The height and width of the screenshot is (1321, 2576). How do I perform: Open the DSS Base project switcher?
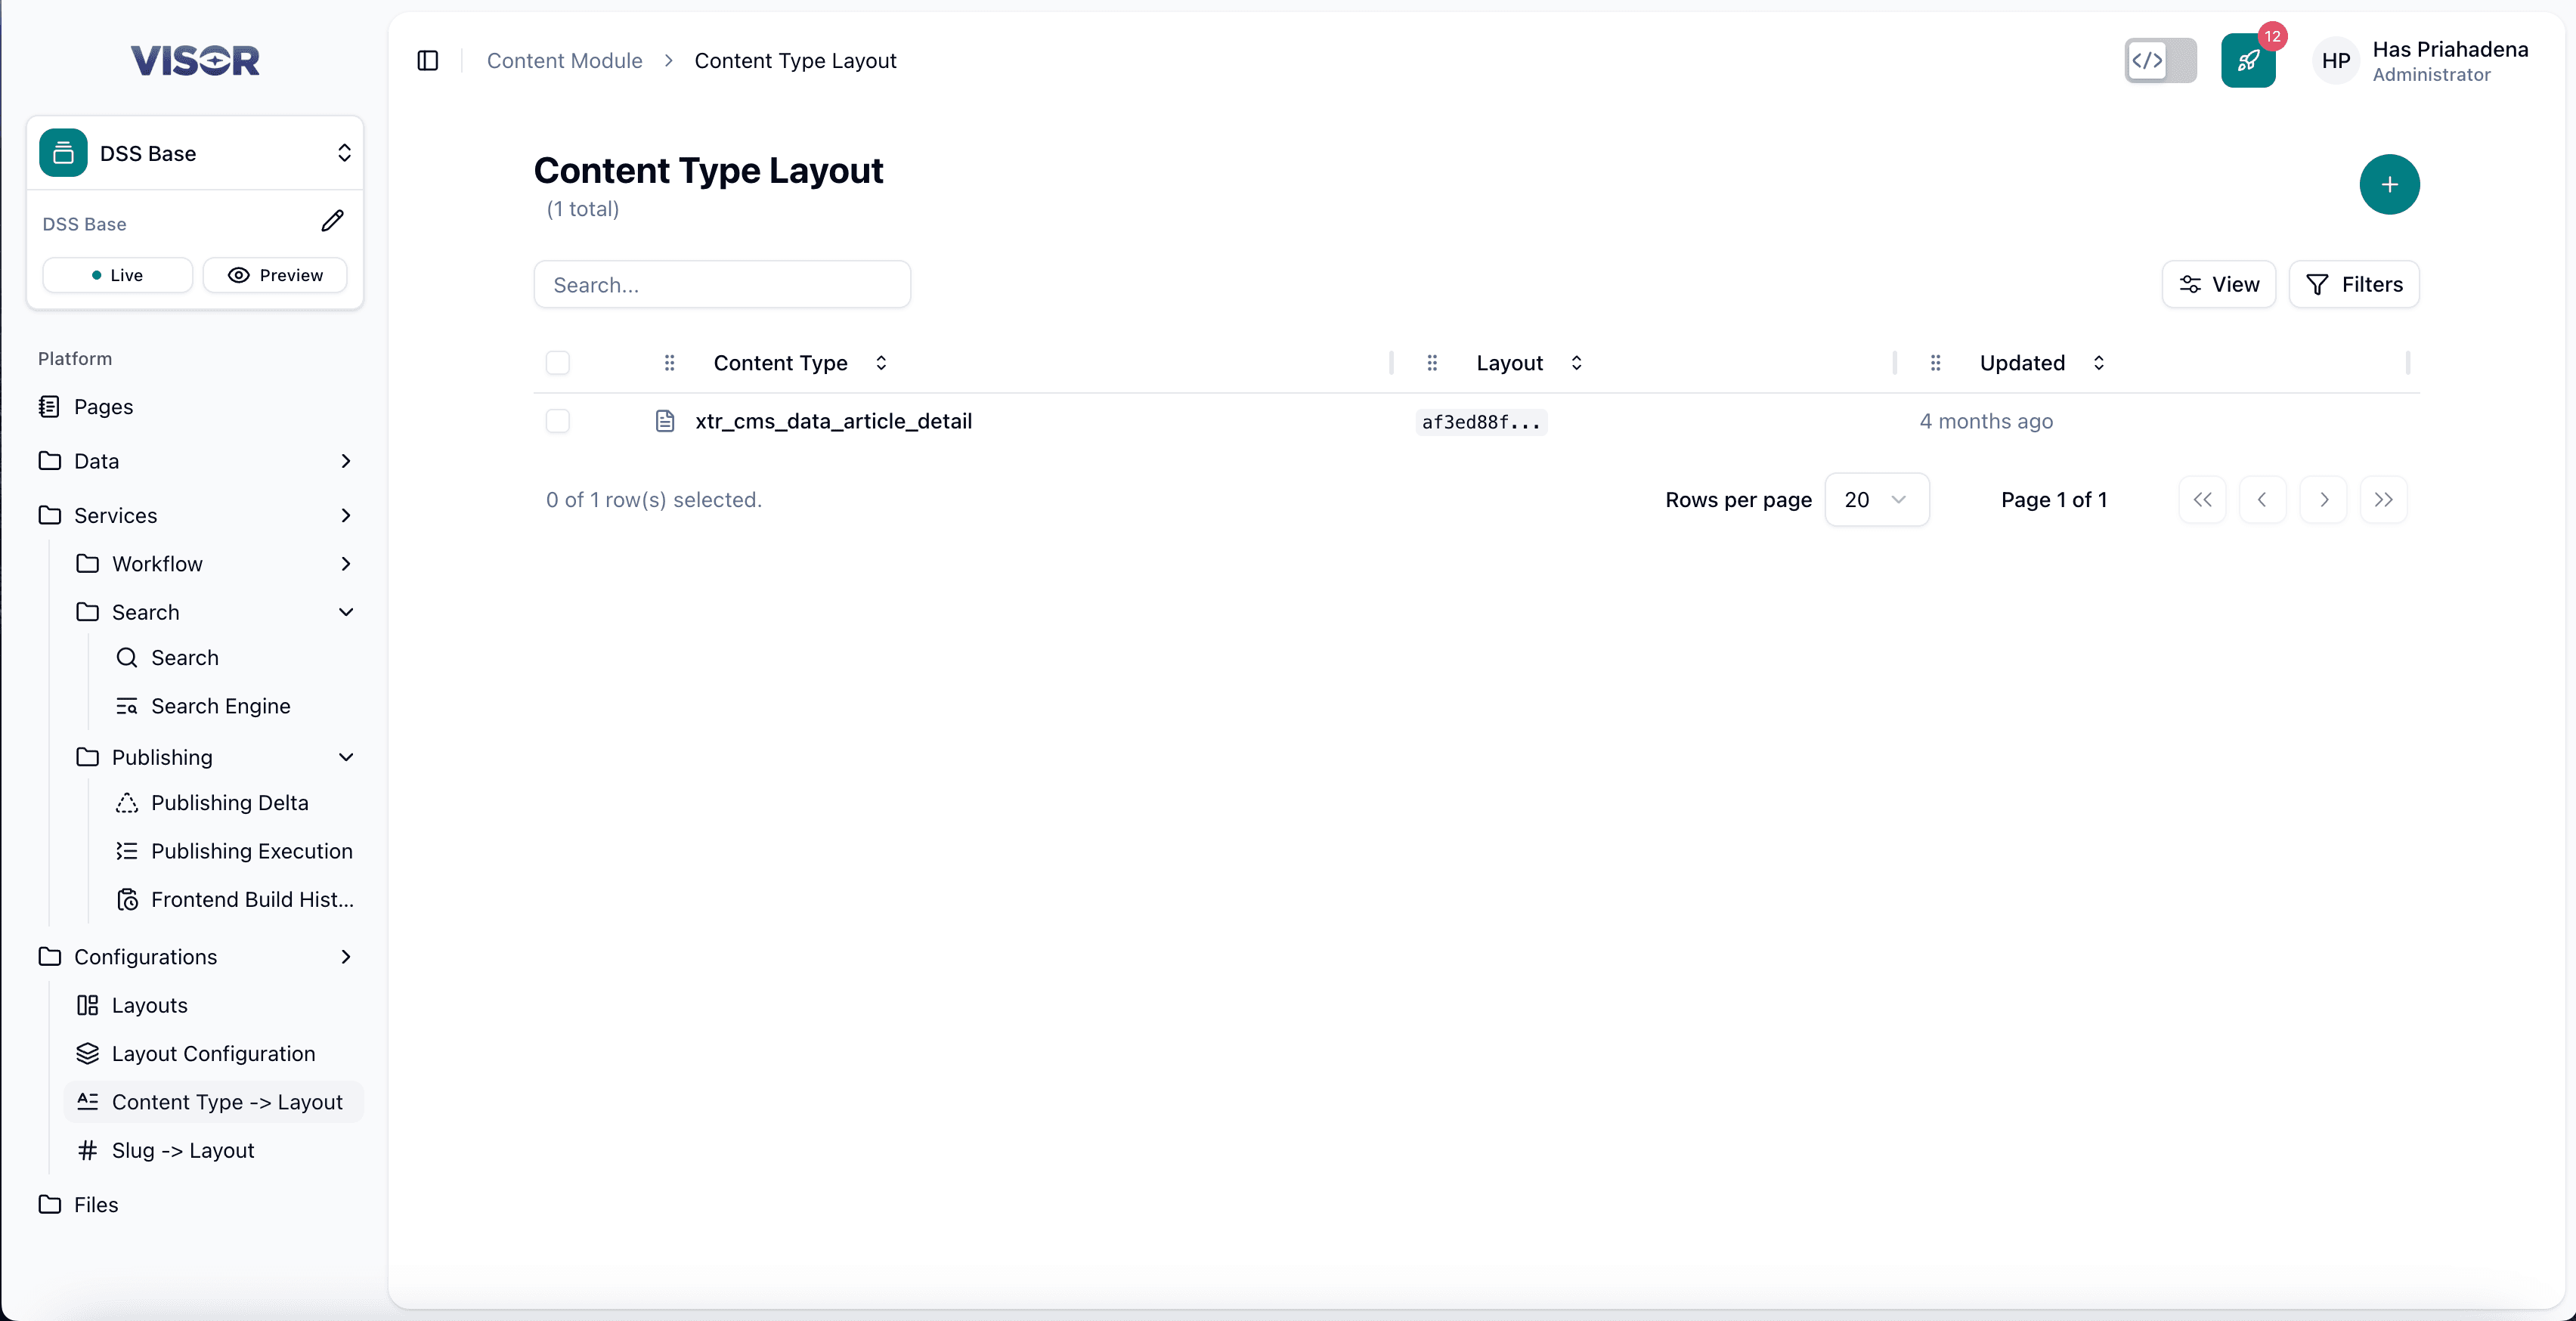(x=195, y=153)
